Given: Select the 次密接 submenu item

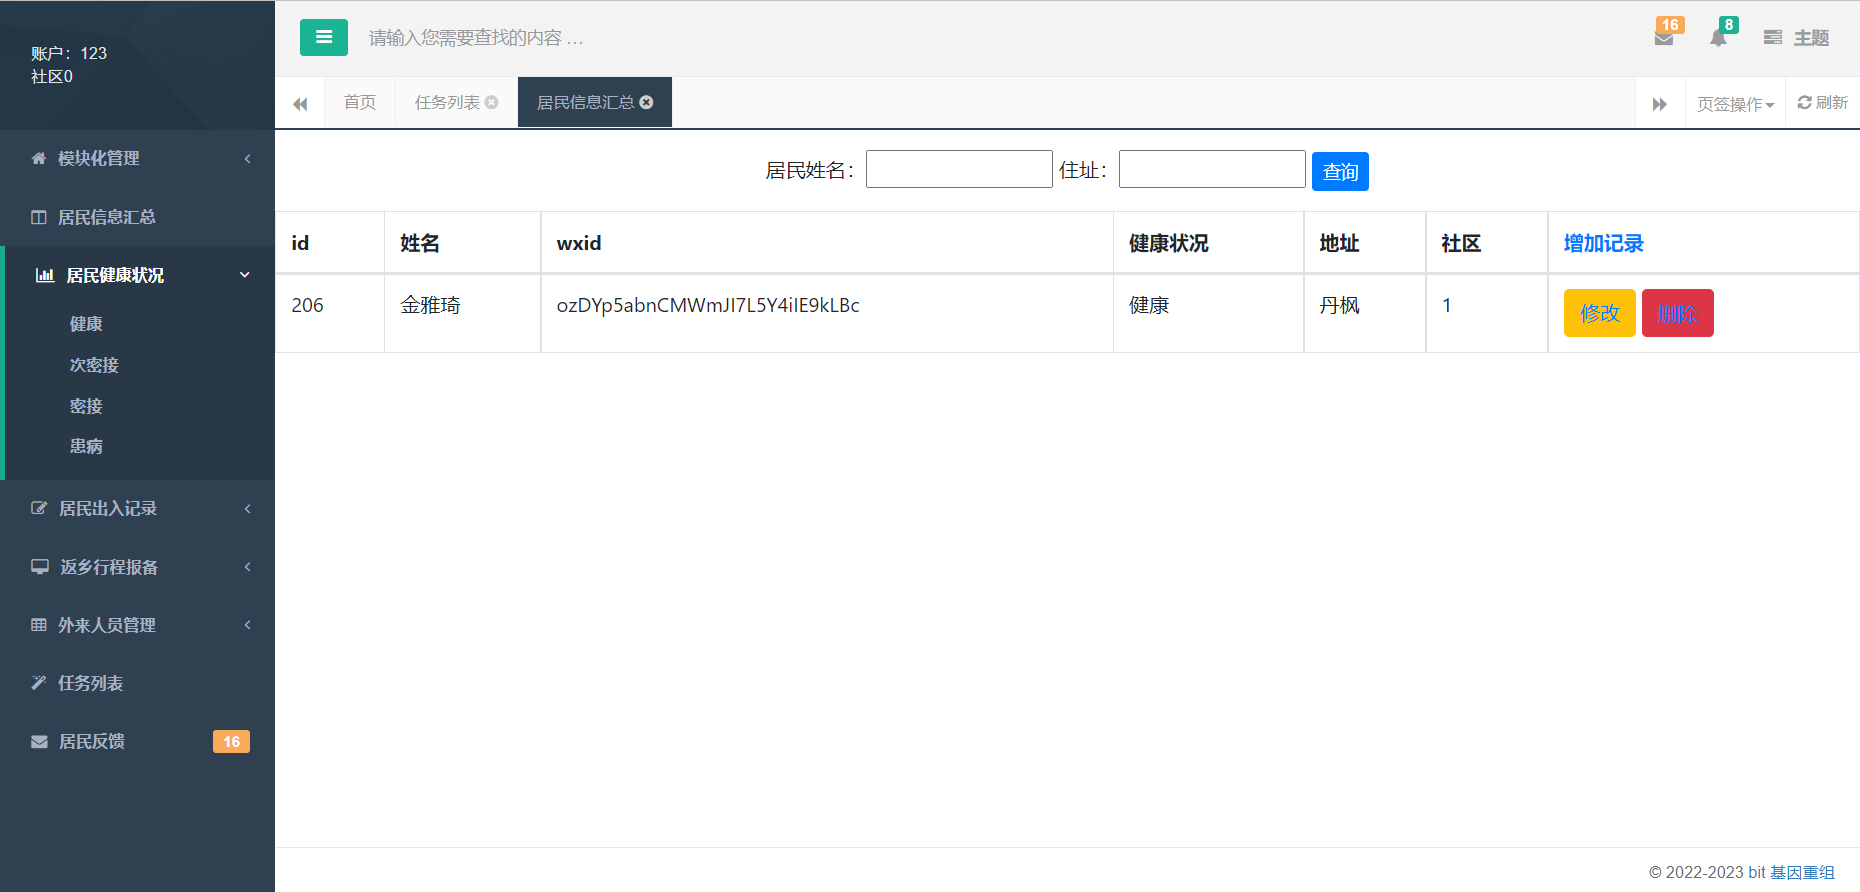Looking at the screenshot, I should point(94,365).
